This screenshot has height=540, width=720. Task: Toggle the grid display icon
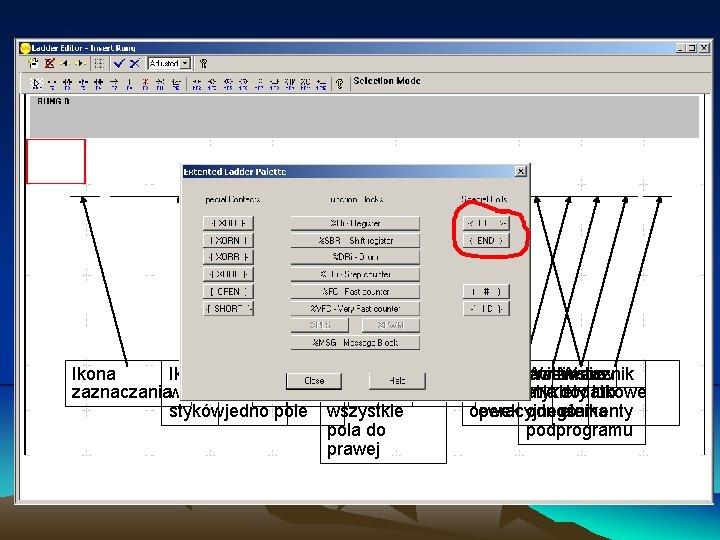[99, 63]
